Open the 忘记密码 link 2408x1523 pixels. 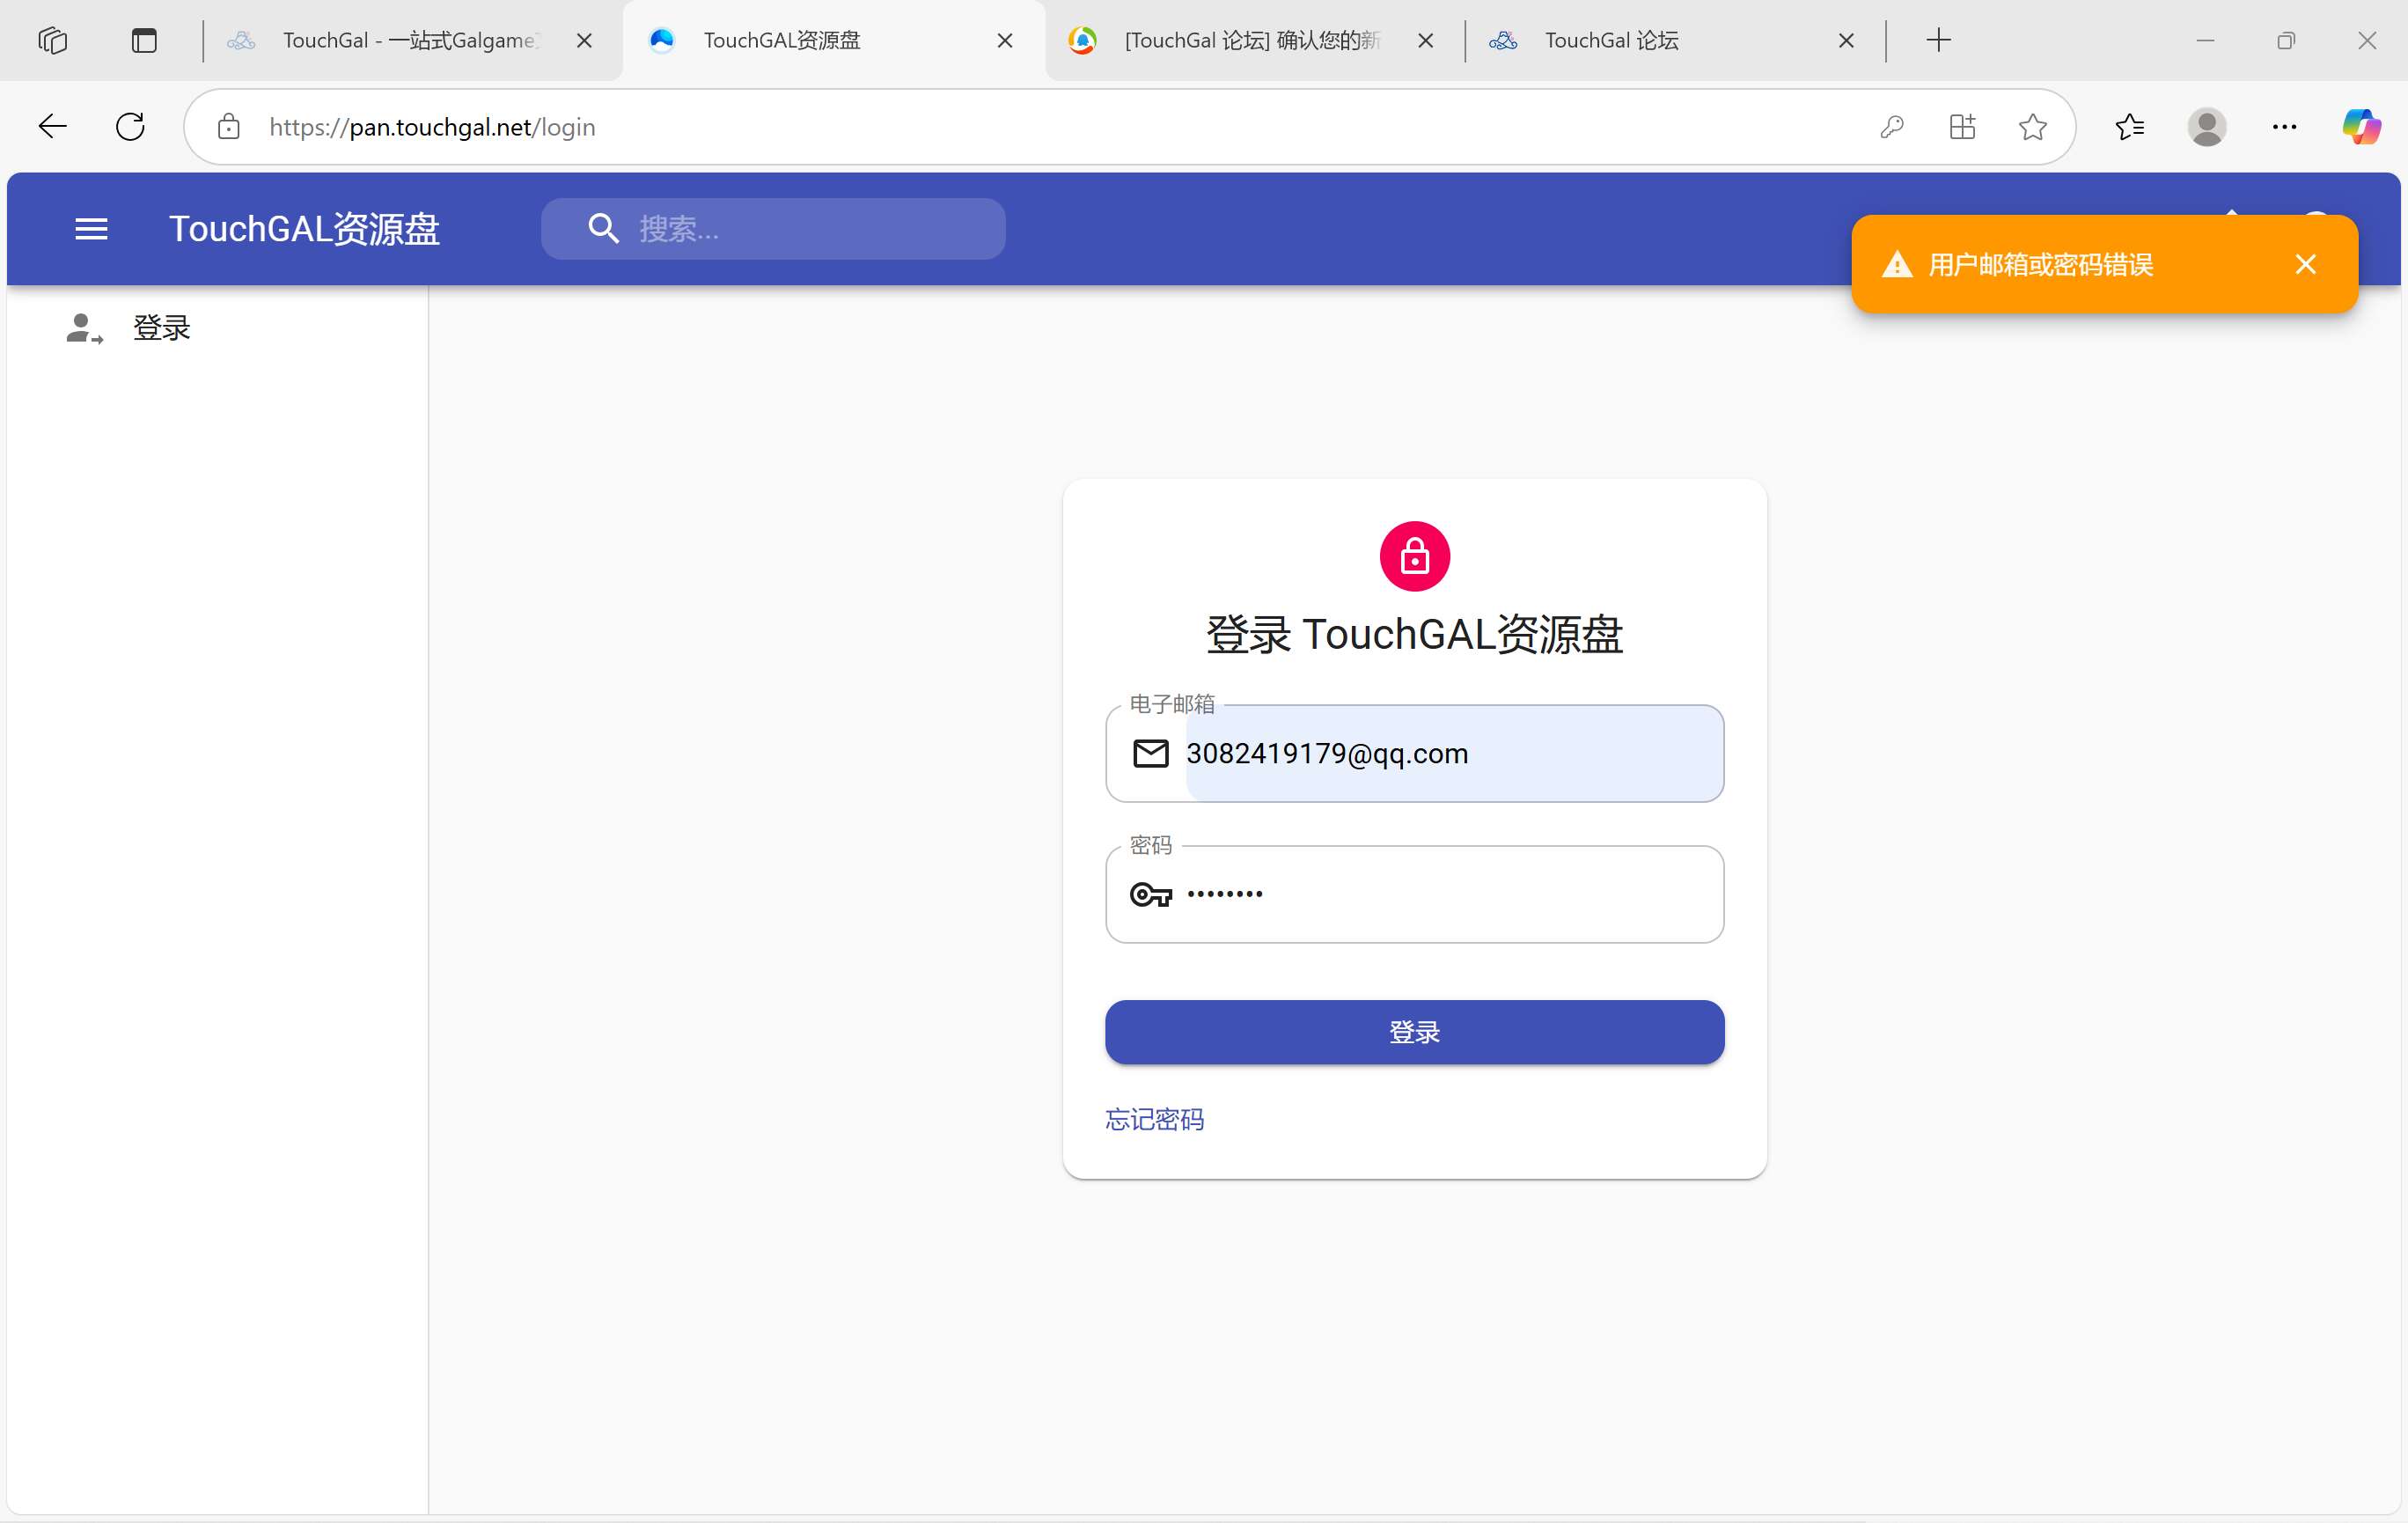point(1154,1119)
